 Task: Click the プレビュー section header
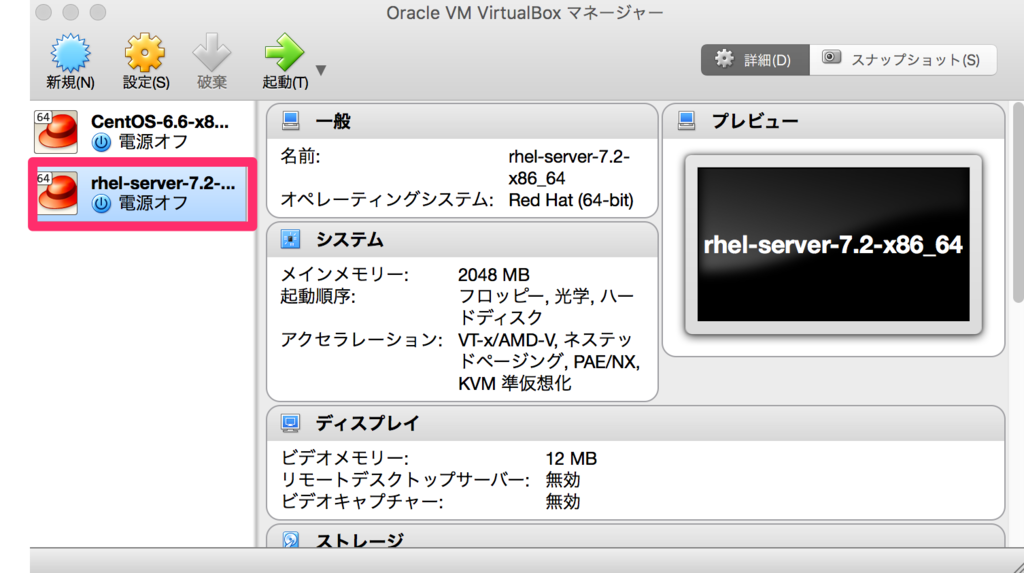click(833, 122)
